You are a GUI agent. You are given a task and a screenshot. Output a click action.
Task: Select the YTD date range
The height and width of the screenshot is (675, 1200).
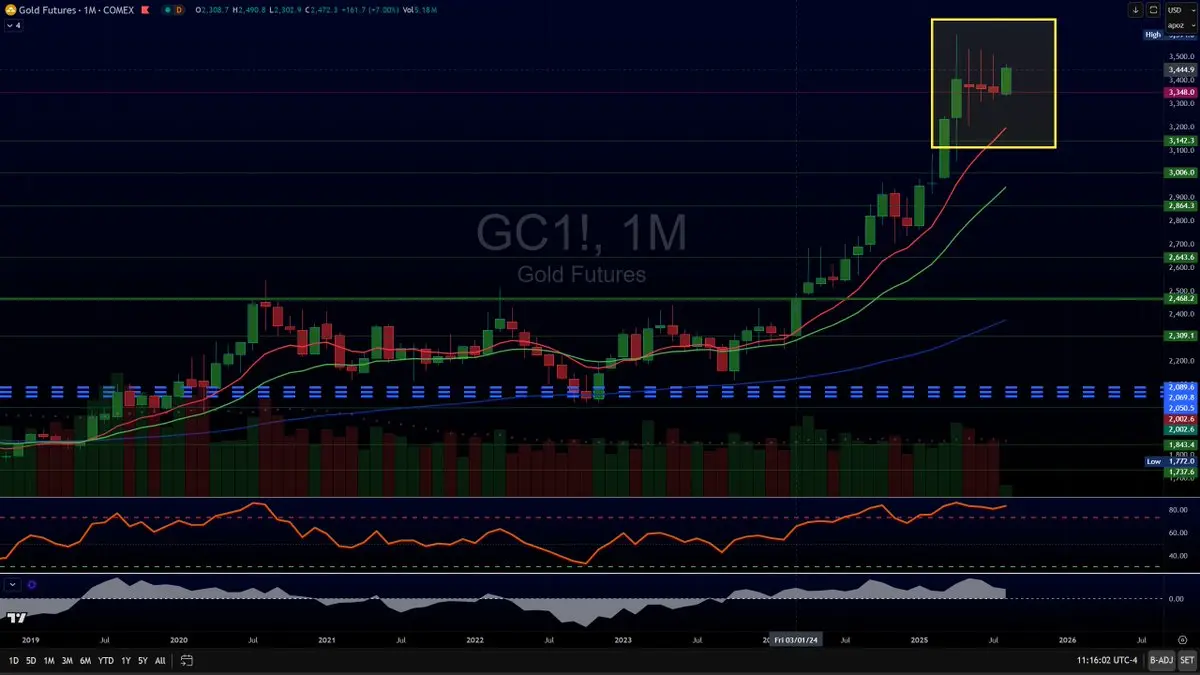point(106,660)
